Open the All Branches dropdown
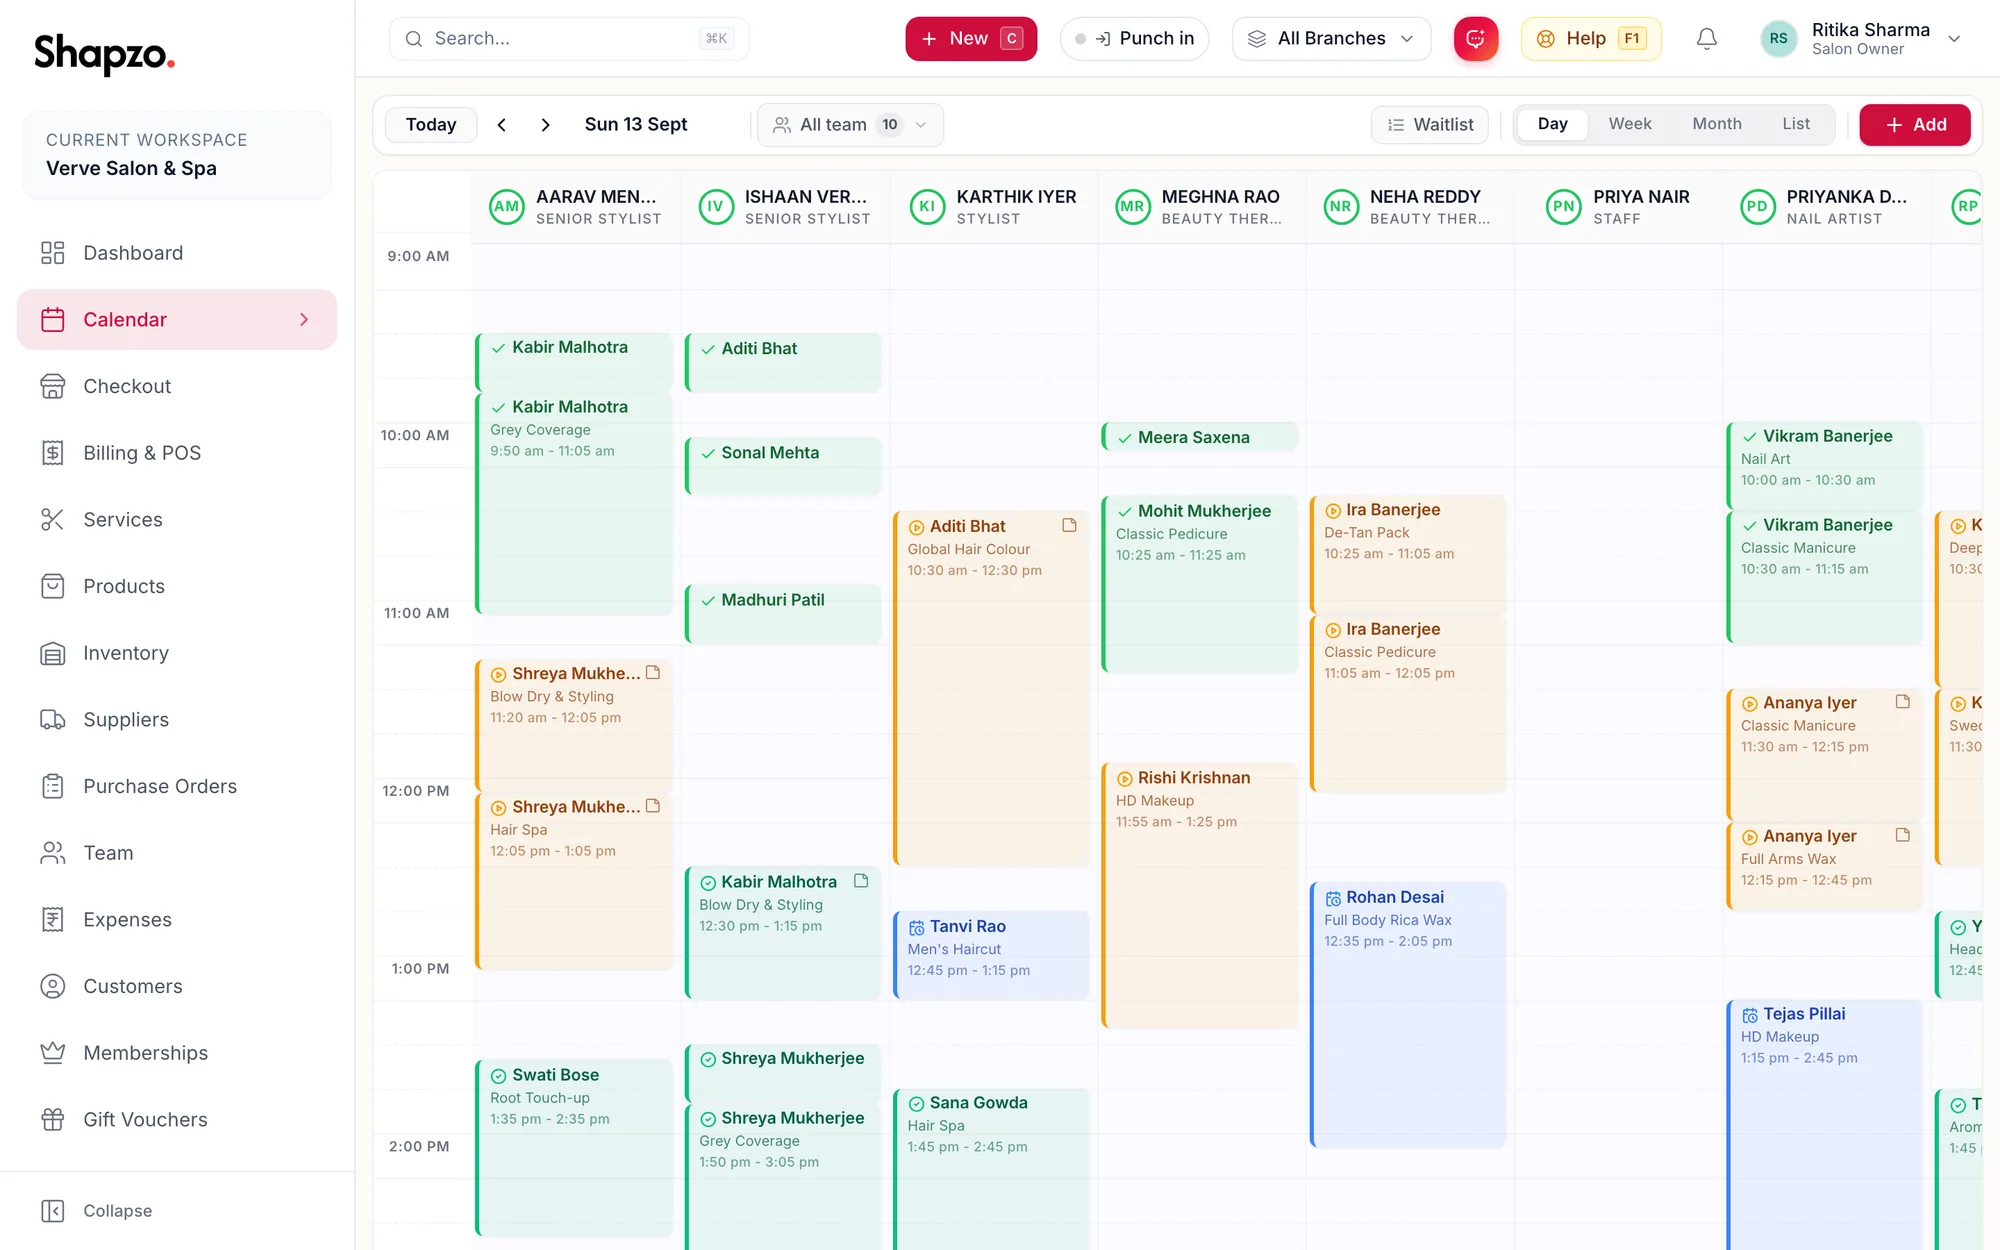The width and height of the screenshot is (2000, 1250). click(x=1331, y=39)
